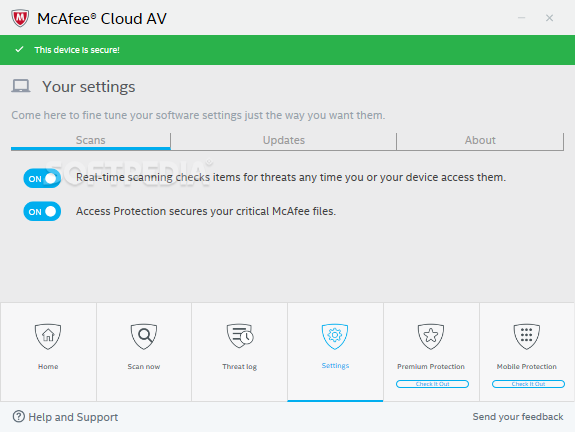The width and height of the screenshot is (575, 432).
Task: Click the Scan now magnifier icon
Action: (144, 336)
